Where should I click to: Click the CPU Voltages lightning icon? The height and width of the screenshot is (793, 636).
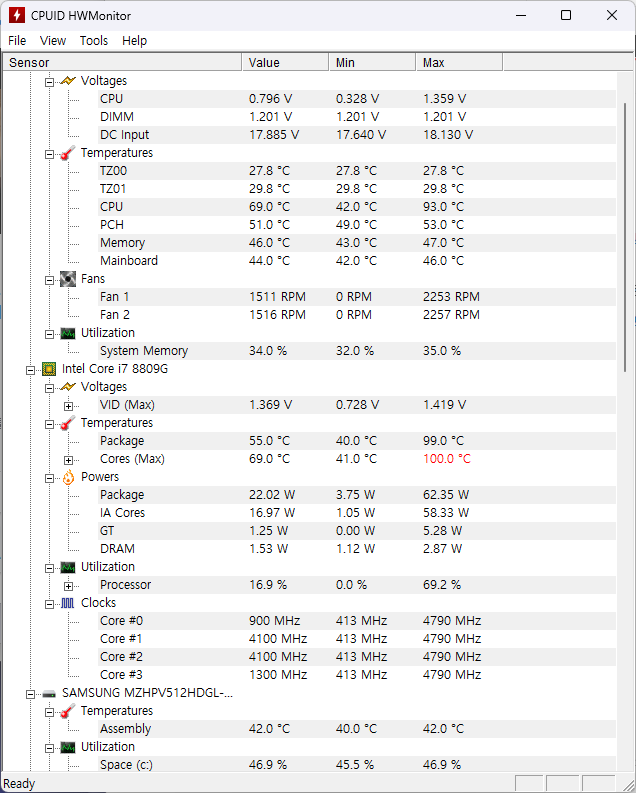(68, 387)
